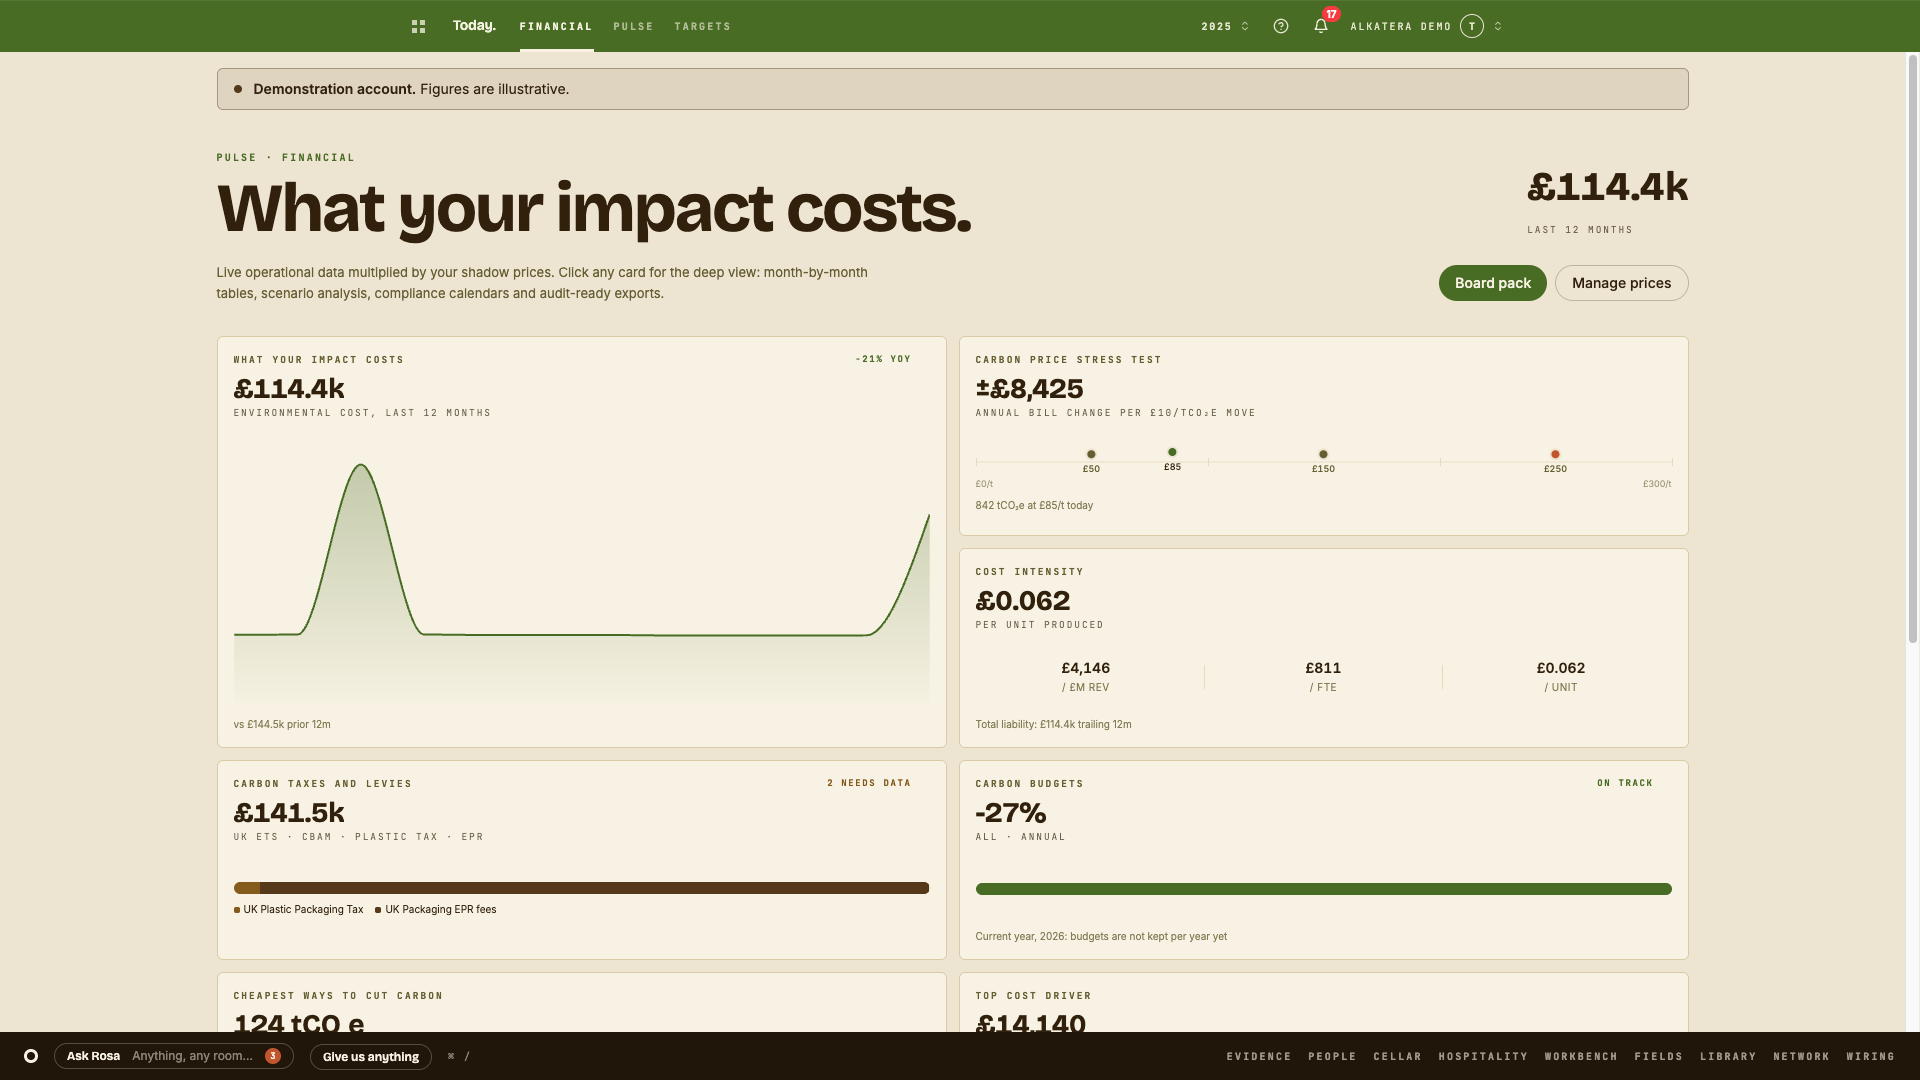Screen dimensions: 1920x1080
Task: Click the Carbon Taxes and Levies bar
Action: click(x=581, y=888)
